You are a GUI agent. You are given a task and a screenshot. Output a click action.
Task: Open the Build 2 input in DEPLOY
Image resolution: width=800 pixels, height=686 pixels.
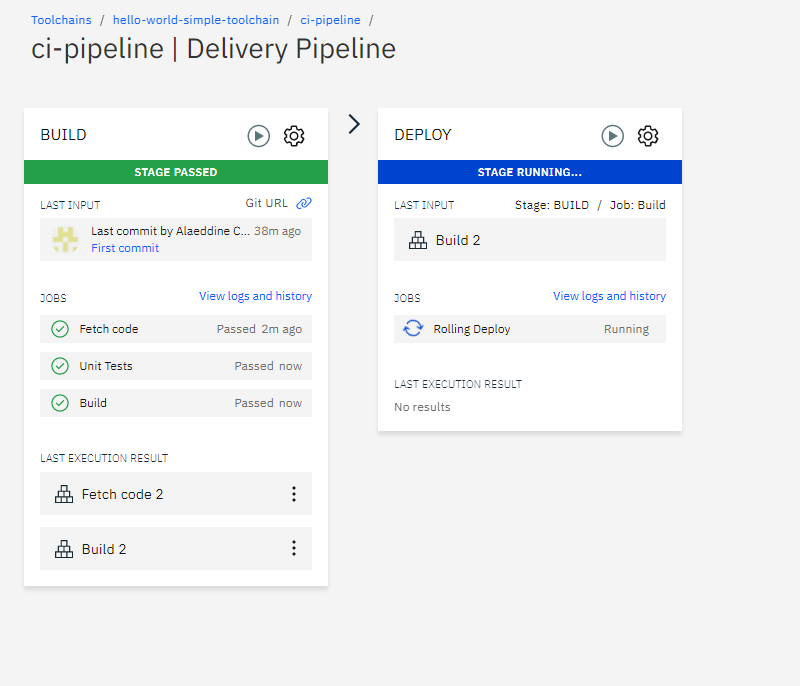pyautogui.click(x=530, y=240)
